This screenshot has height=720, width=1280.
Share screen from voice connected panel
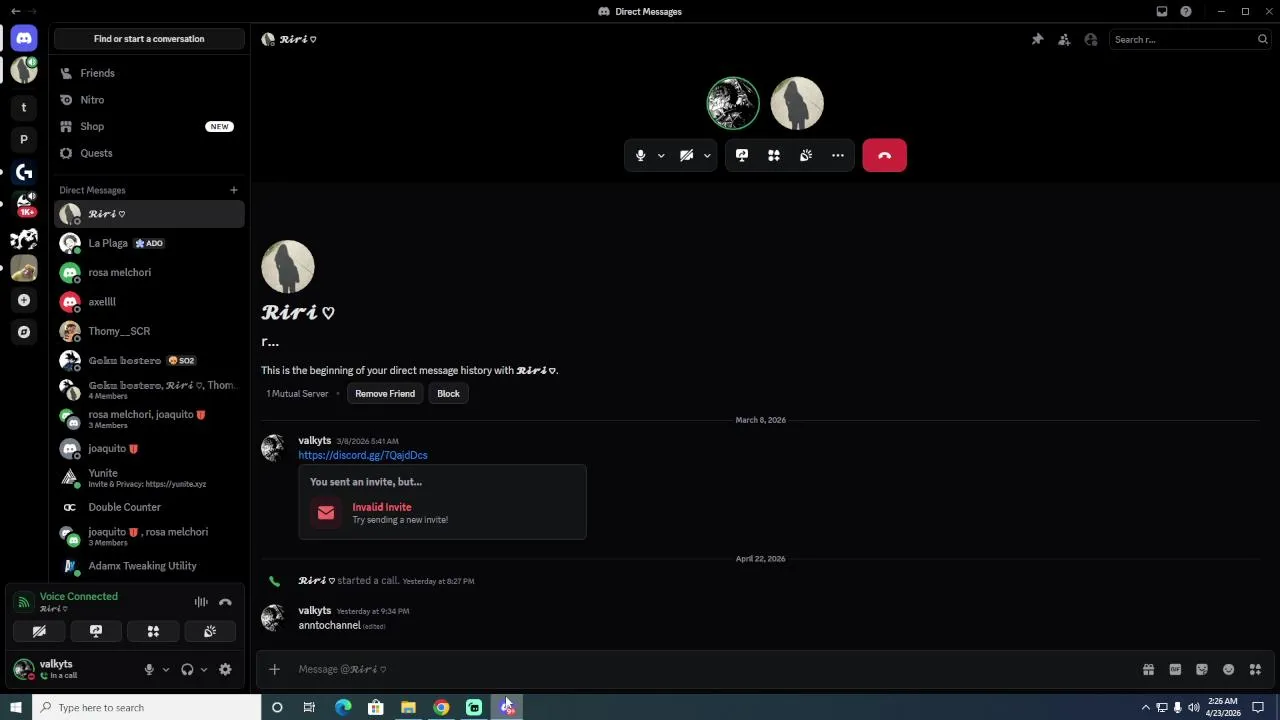(x=96, y=631)
